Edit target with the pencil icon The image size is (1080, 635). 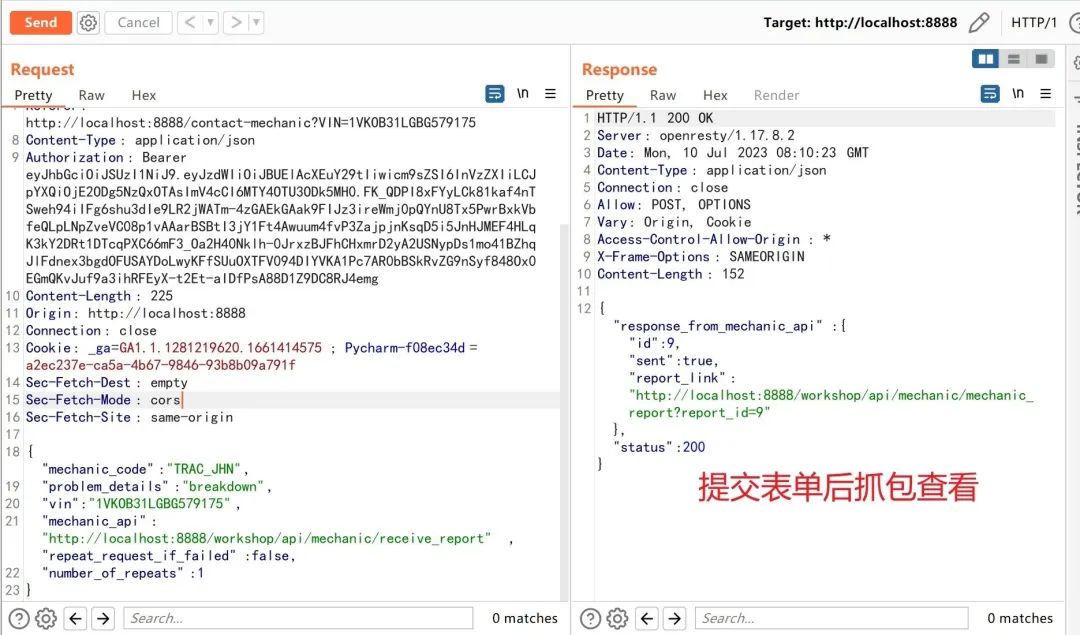click(x=979, y=23)
